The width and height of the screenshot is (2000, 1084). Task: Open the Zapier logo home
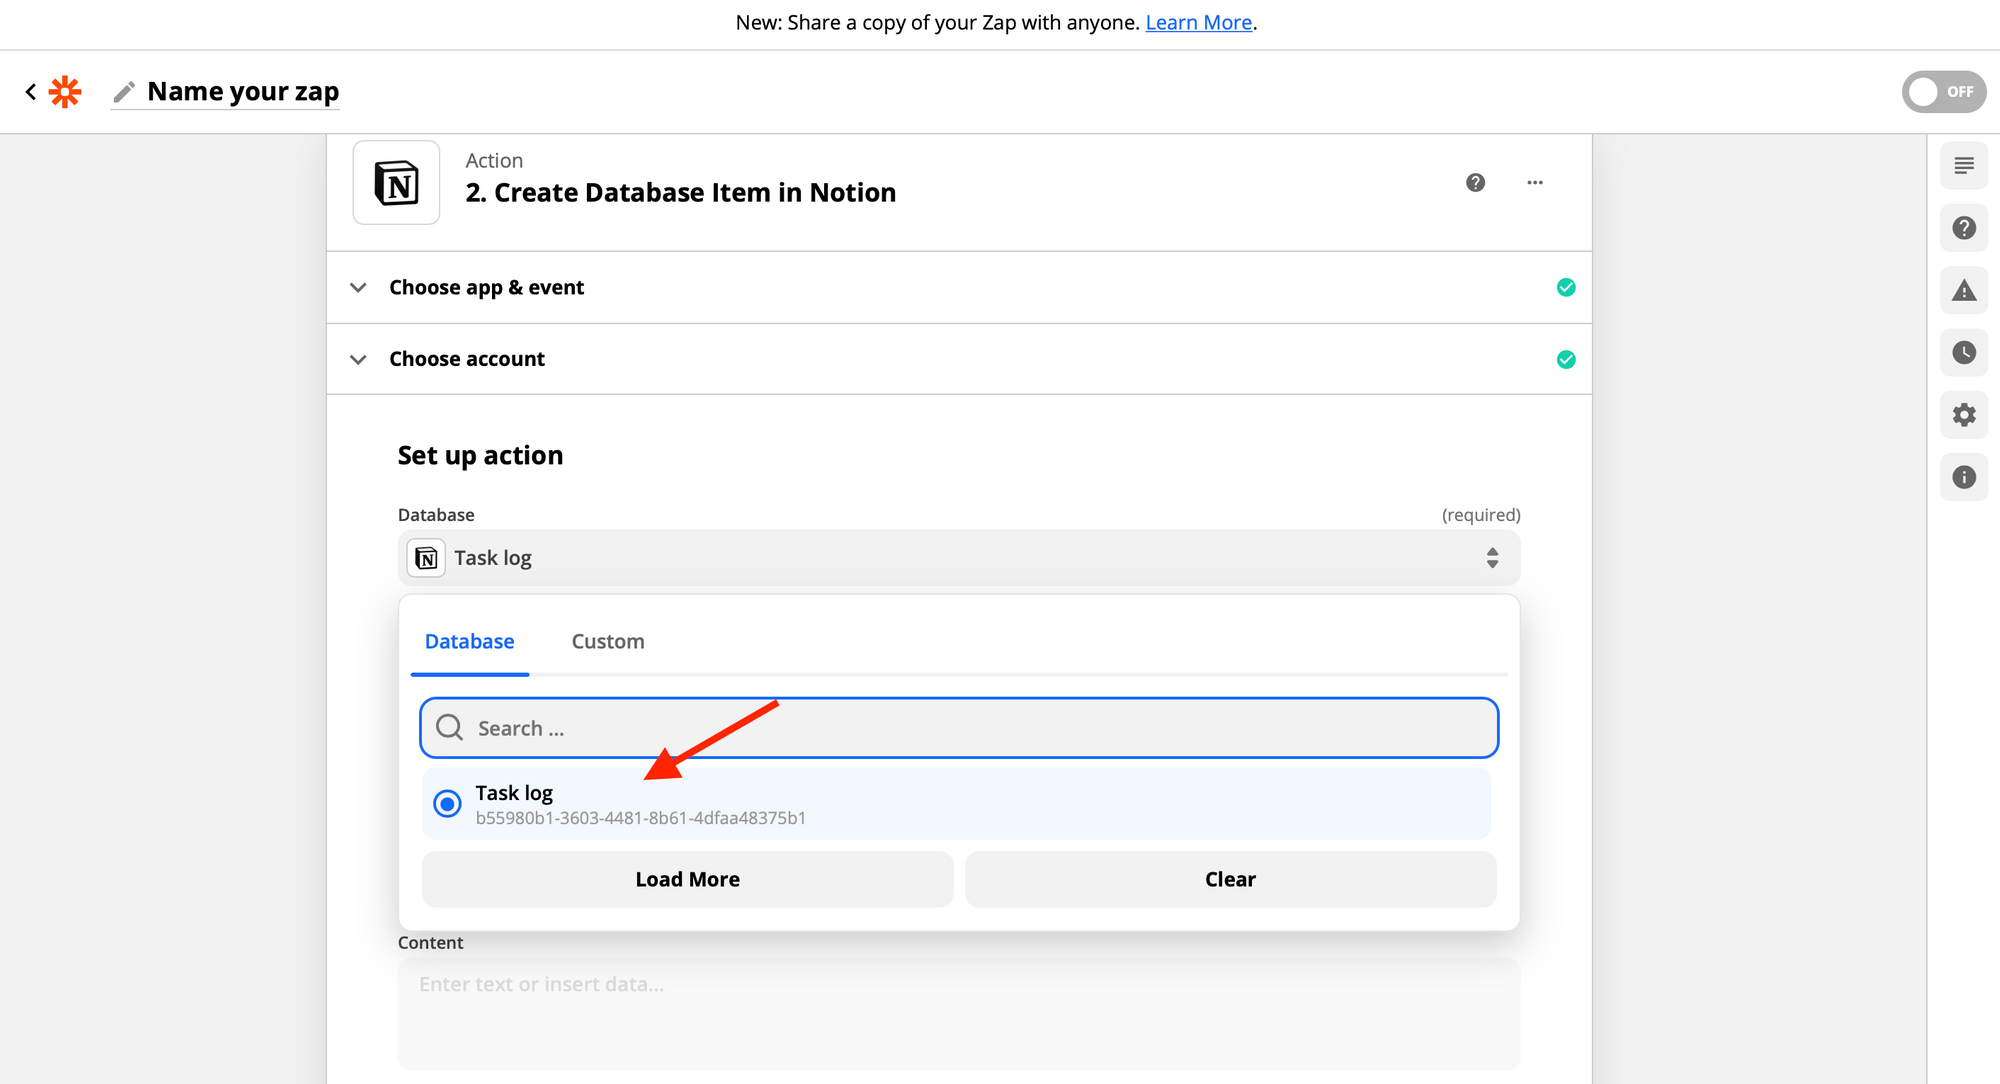click(65, 92)
